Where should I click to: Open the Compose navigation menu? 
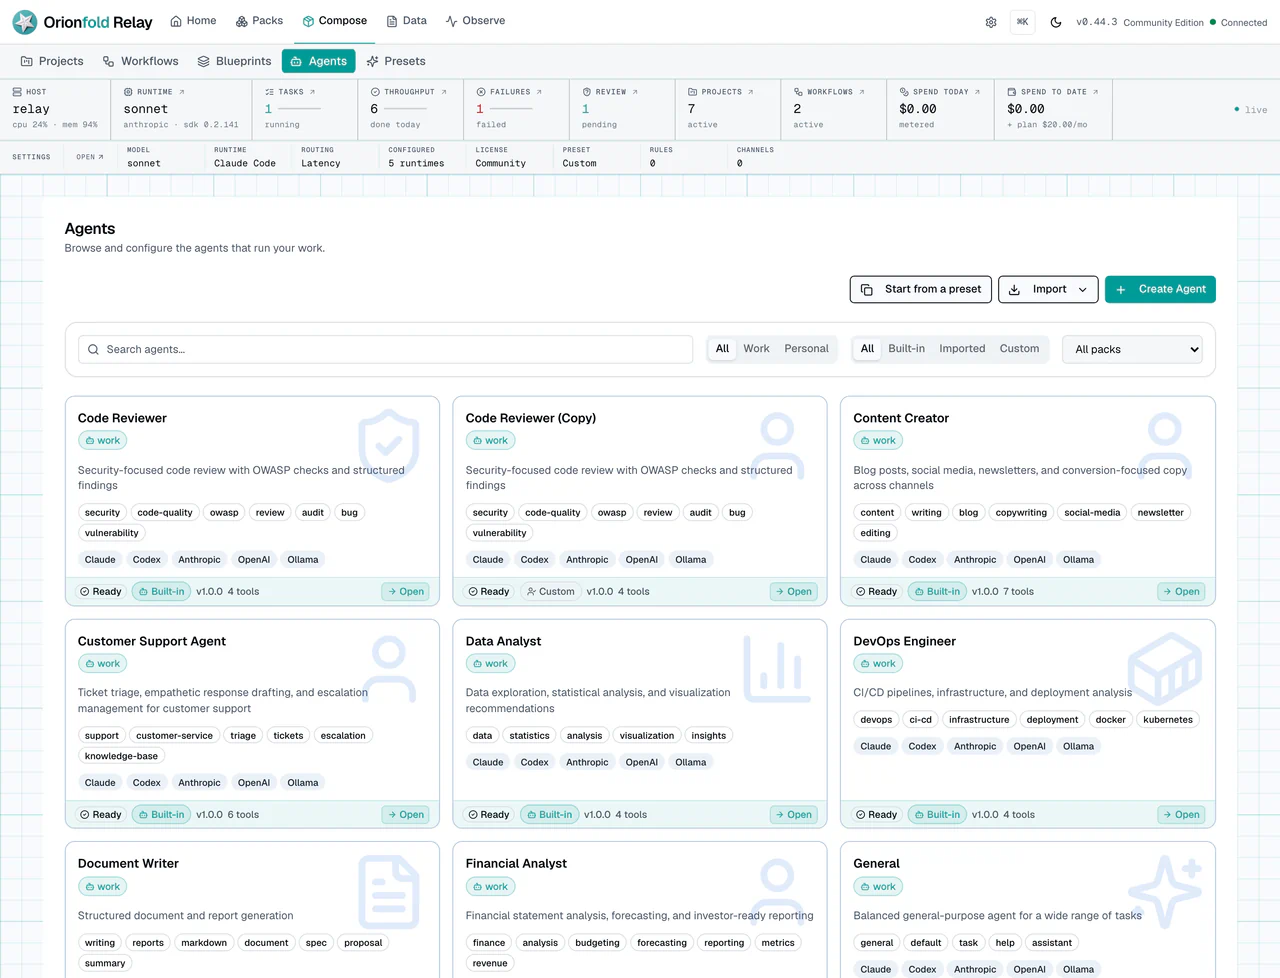click(x=335, y=21)
